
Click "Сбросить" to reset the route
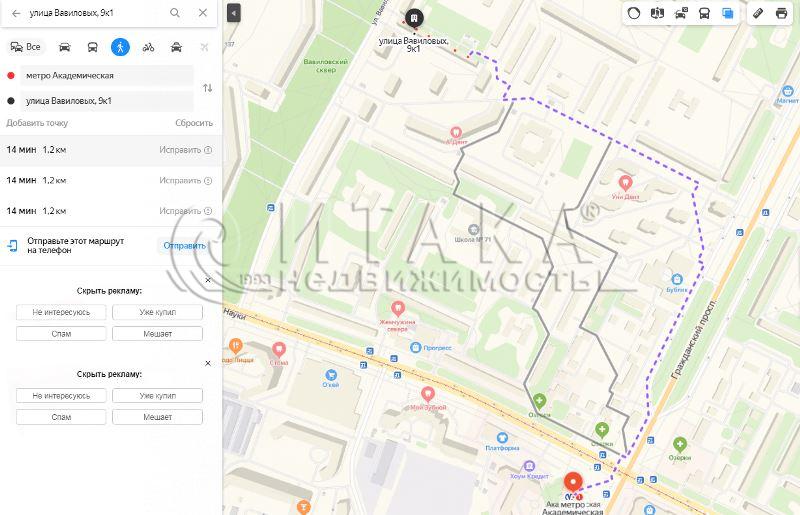pyautogui.click(x=194, y=123)
